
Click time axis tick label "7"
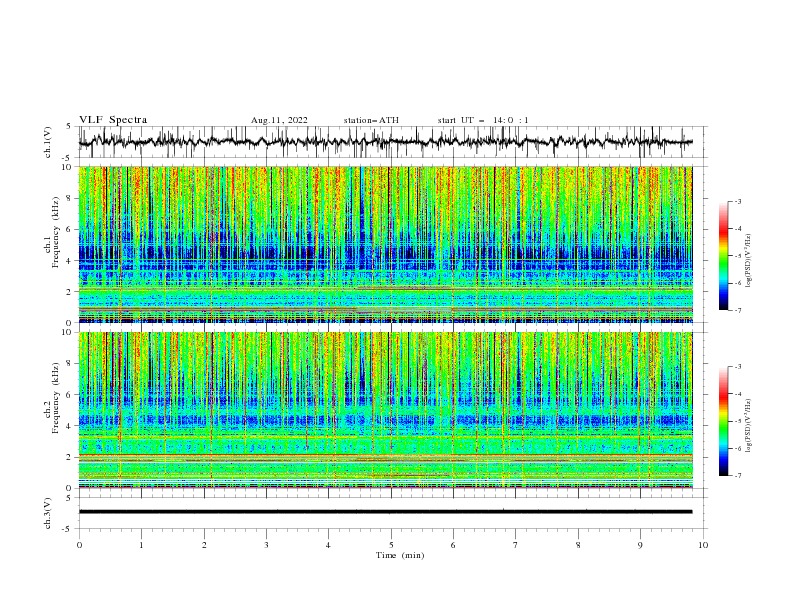[x=516, y=545]
